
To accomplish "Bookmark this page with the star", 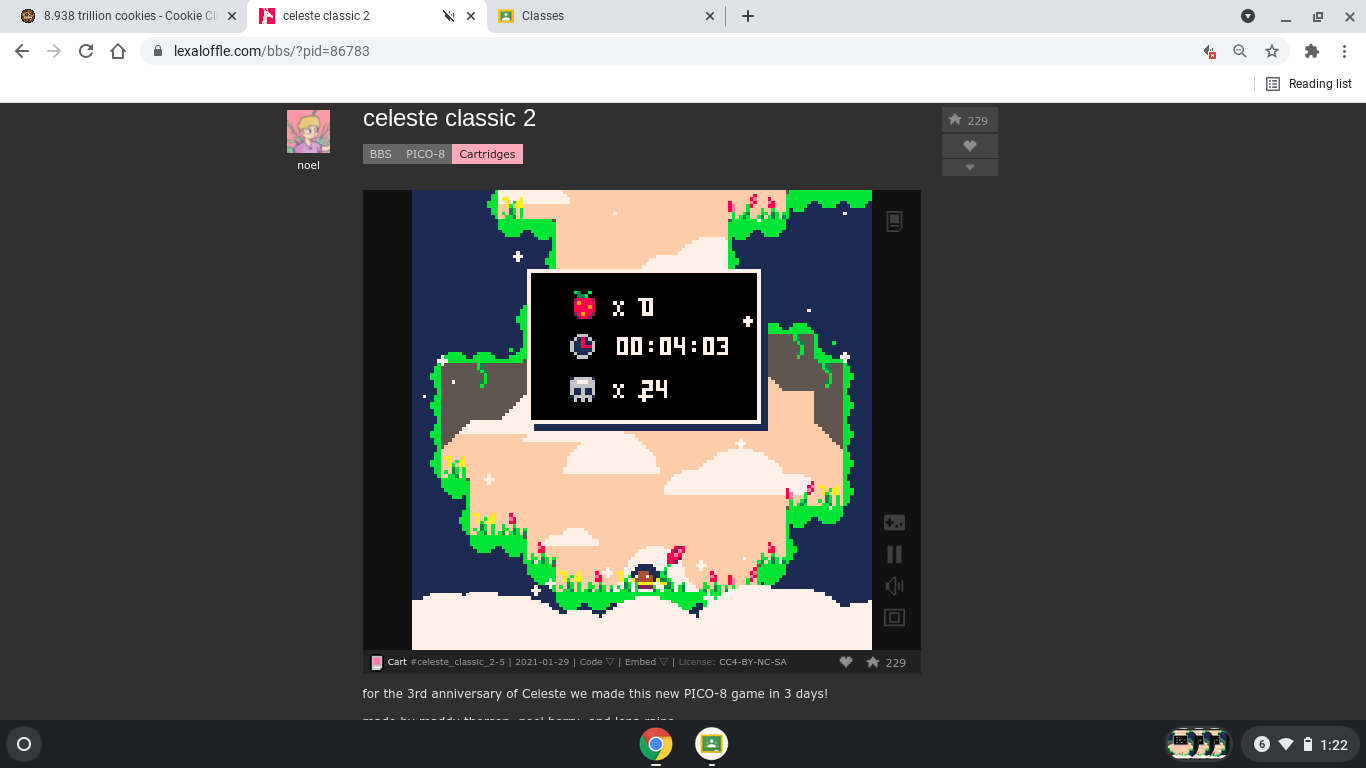I will point(1272,51).
